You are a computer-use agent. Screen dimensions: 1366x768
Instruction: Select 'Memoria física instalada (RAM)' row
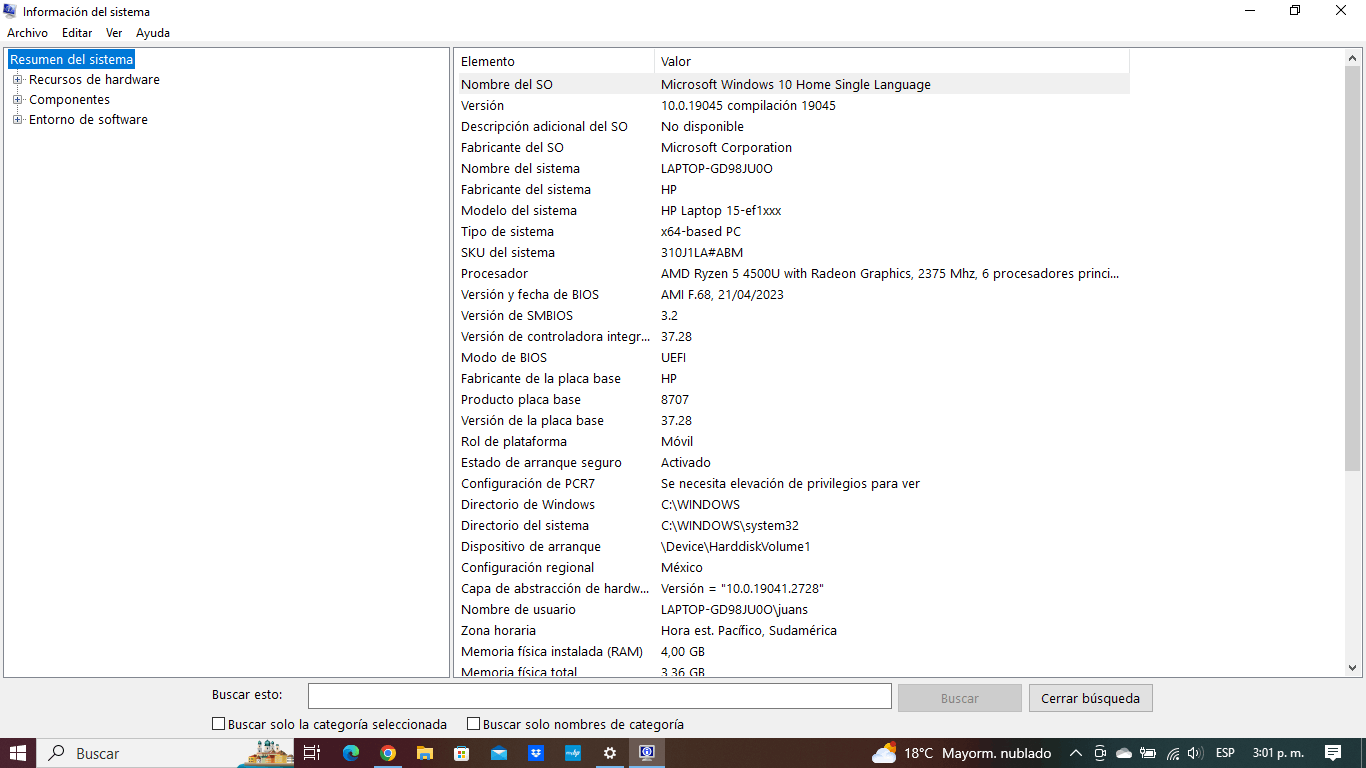click(x=793, y=652)
